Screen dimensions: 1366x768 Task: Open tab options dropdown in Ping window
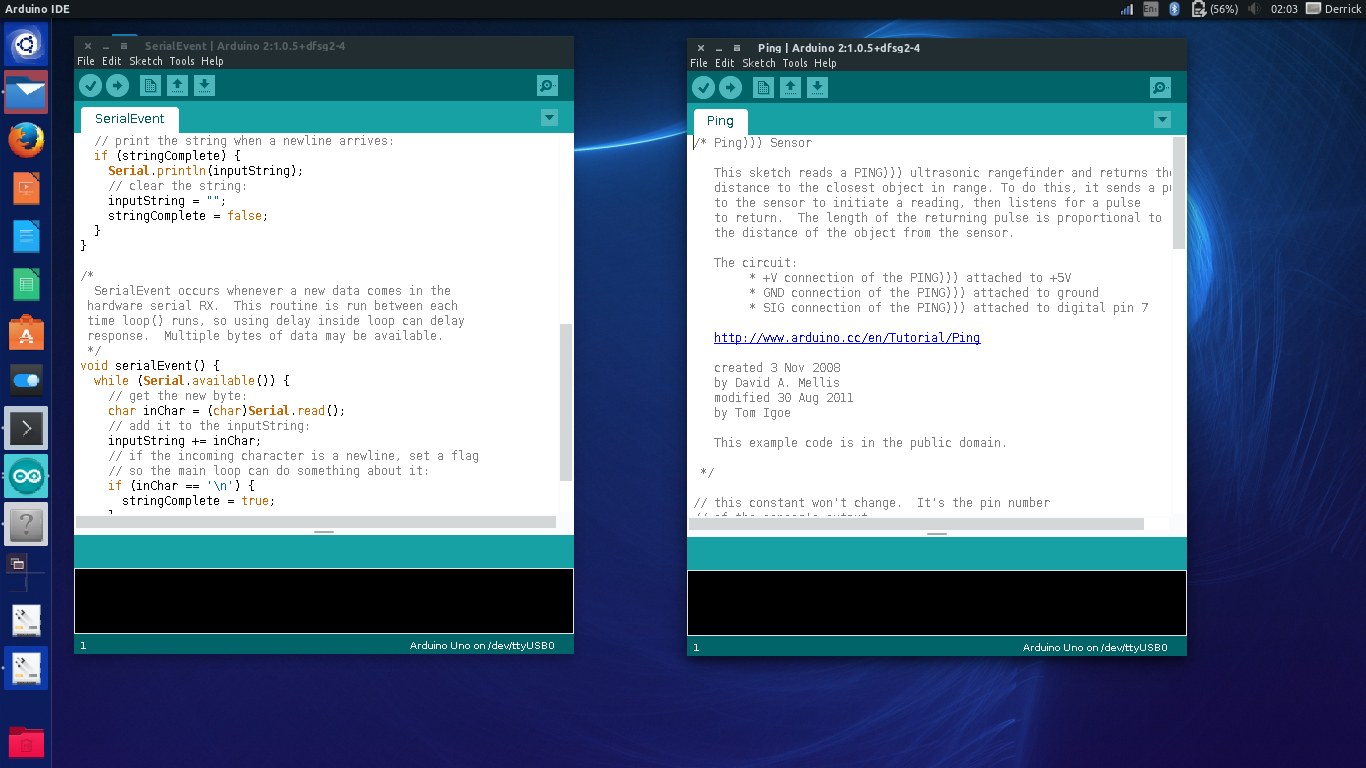tap(1162, 120)
